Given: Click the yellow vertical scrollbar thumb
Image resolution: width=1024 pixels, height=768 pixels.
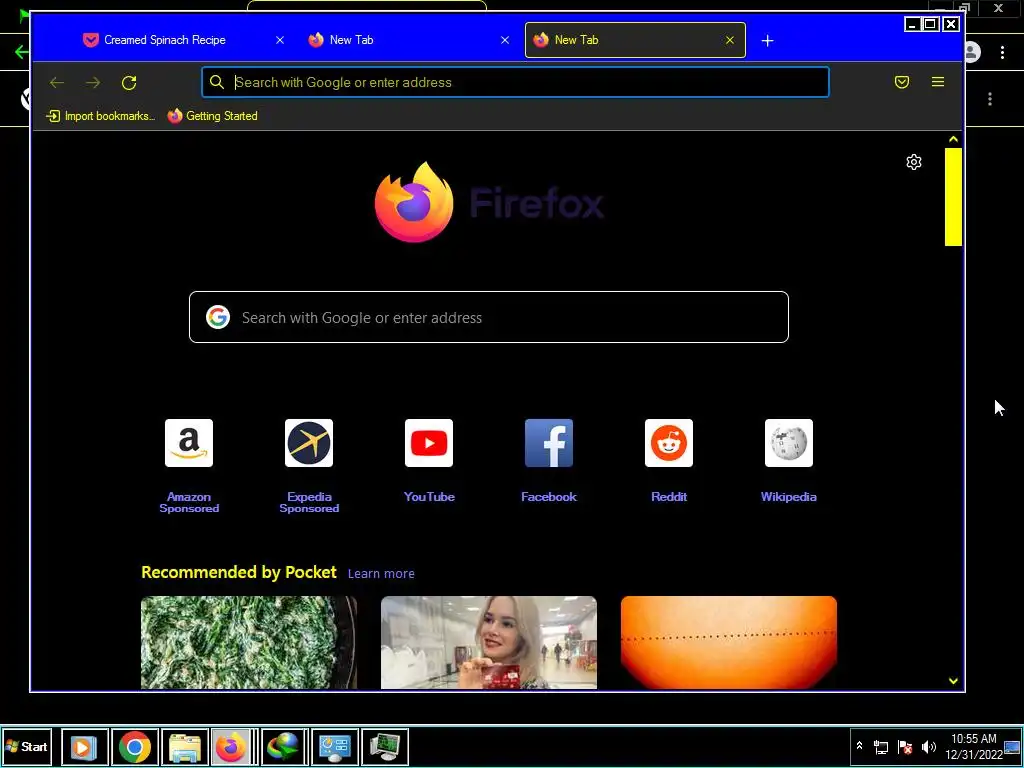Looking at the screenshot, I should 953,197.
